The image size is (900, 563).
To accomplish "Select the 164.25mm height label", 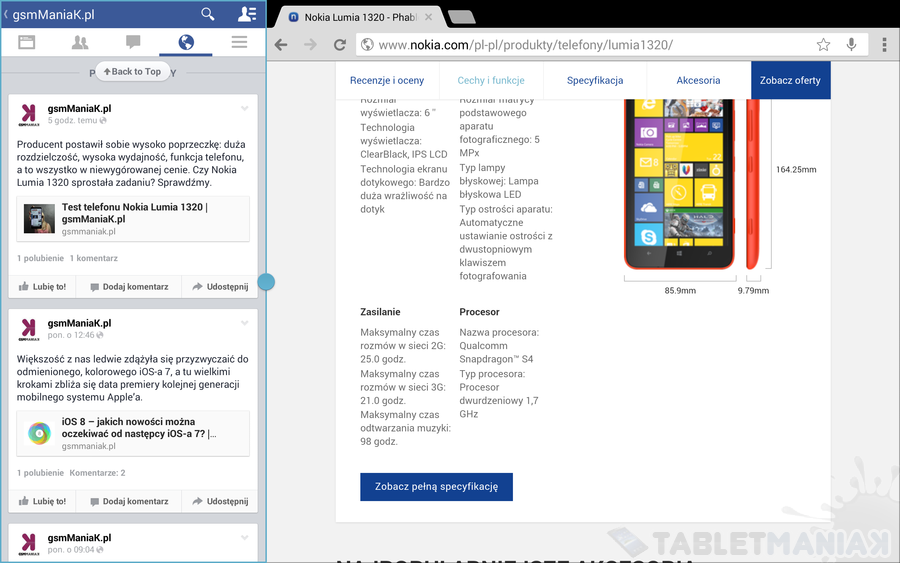I will pos(796,169).
